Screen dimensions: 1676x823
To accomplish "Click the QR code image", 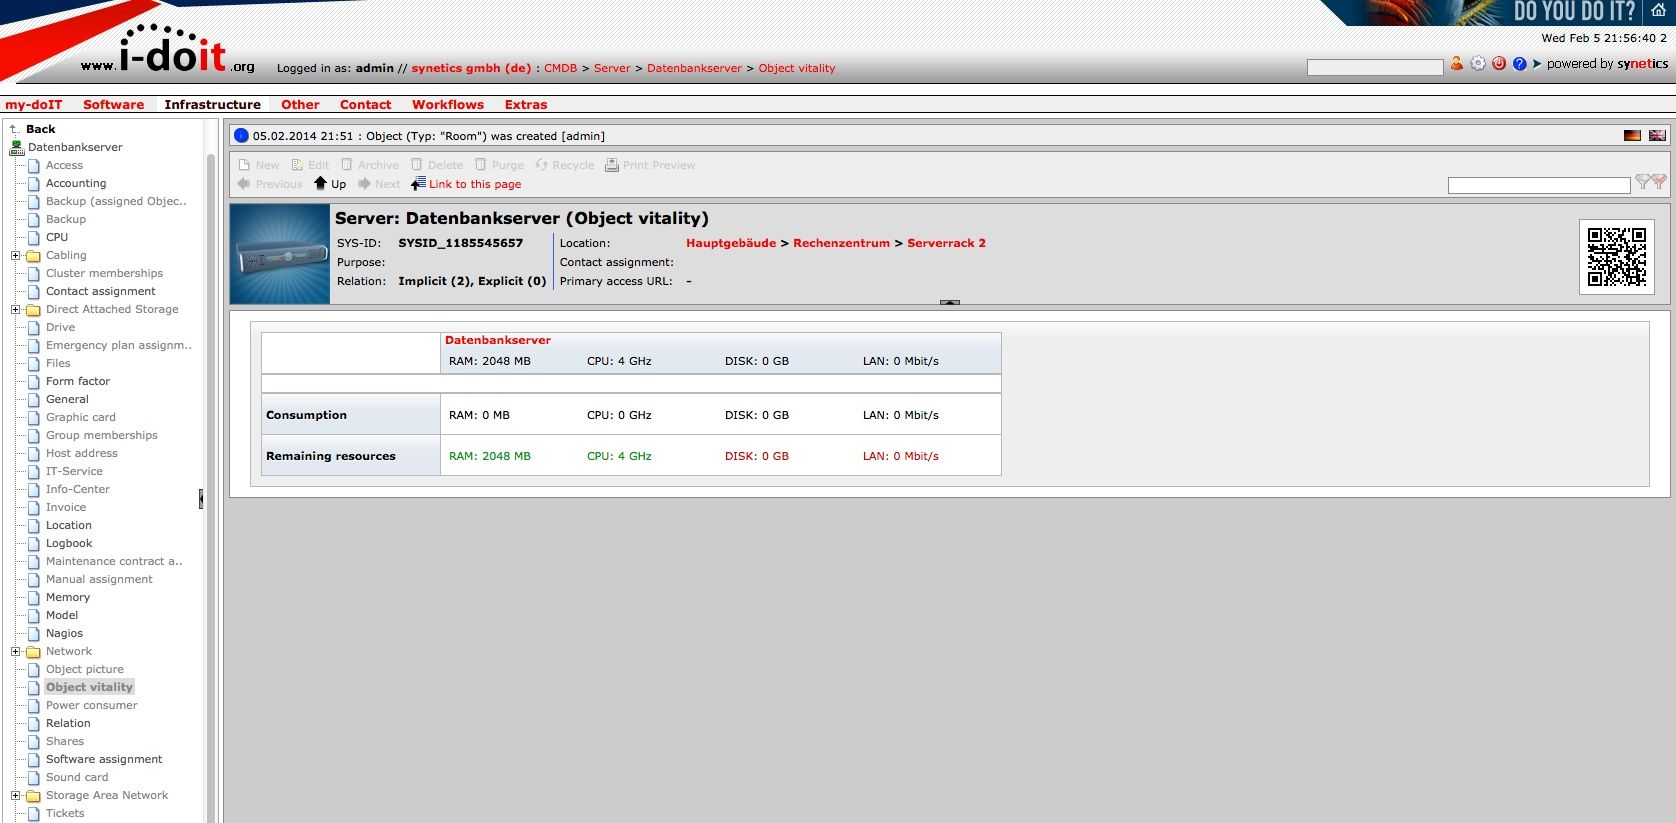I will [x=1616, y=257].
